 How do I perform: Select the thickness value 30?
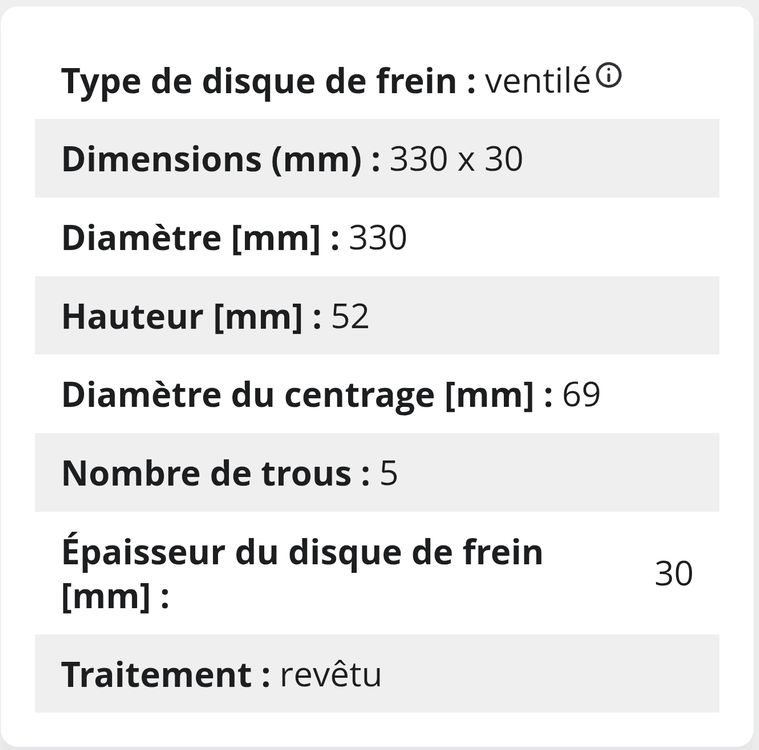(673, 573)
